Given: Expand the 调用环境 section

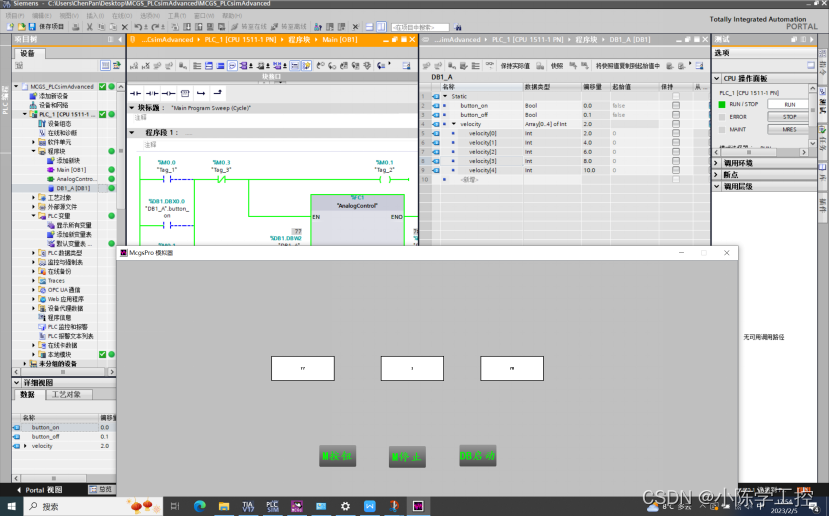Looking at the screenshot, I should coord(717,163).
